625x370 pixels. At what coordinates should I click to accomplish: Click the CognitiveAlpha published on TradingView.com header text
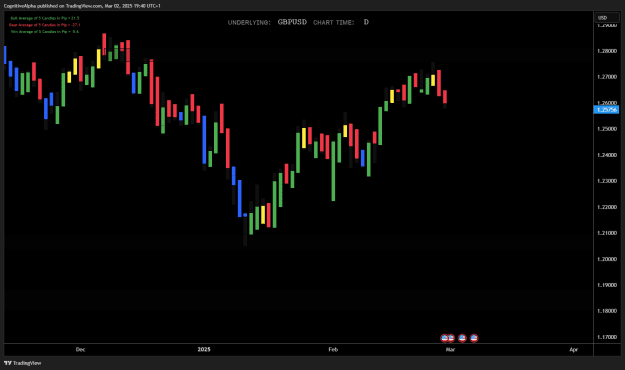(x=82, y=6)
